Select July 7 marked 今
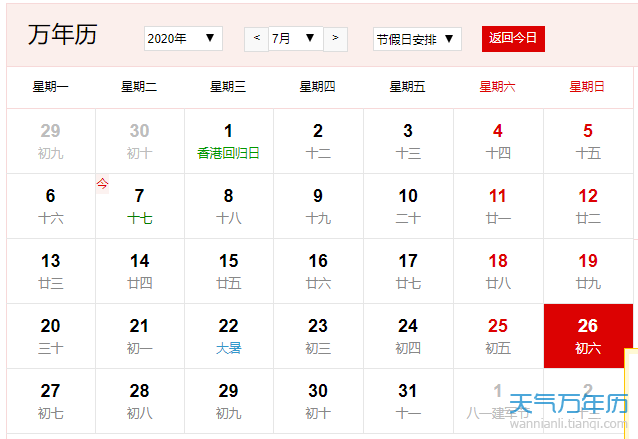Screen dimensions: 638x439 140,206
